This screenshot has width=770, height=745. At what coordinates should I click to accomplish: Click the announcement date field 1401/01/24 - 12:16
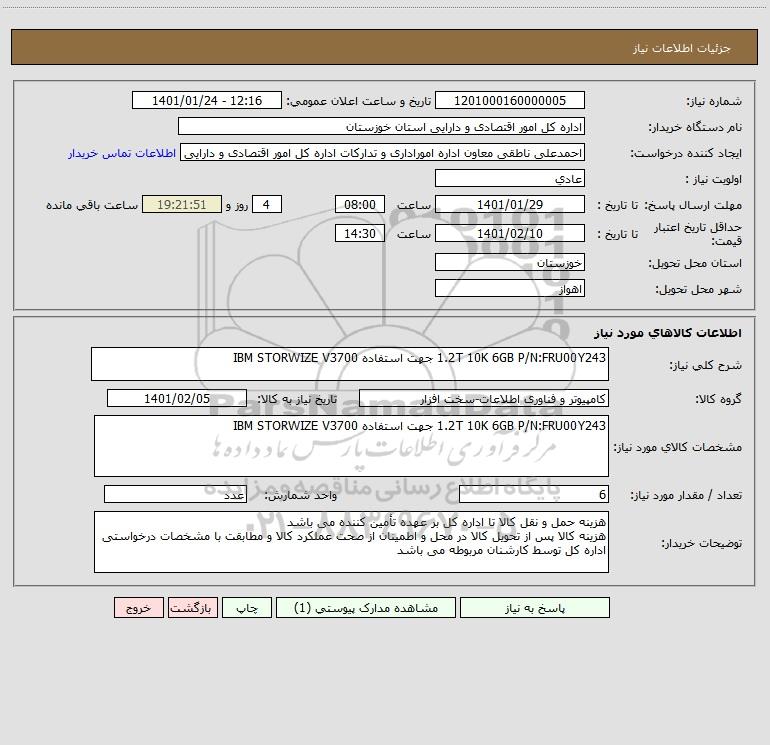pyautogui.click(x=207, y=100)
